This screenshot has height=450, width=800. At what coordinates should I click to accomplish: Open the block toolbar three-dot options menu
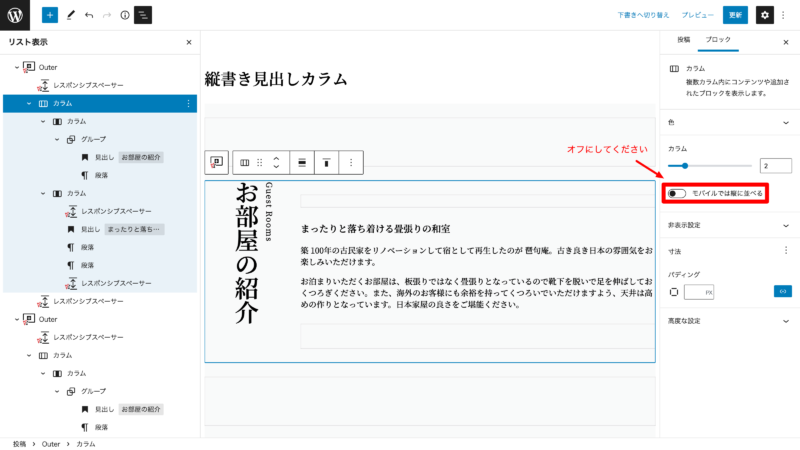click(x=350, y=162)
